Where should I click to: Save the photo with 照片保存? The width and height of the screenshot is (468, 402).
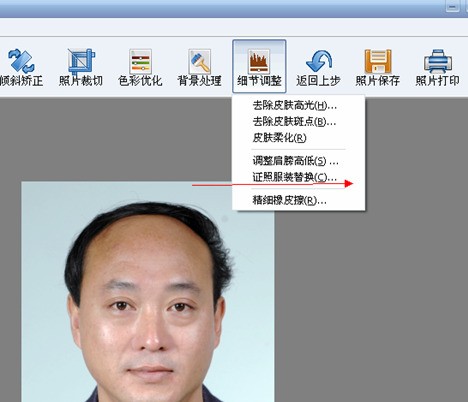[378, 67]
